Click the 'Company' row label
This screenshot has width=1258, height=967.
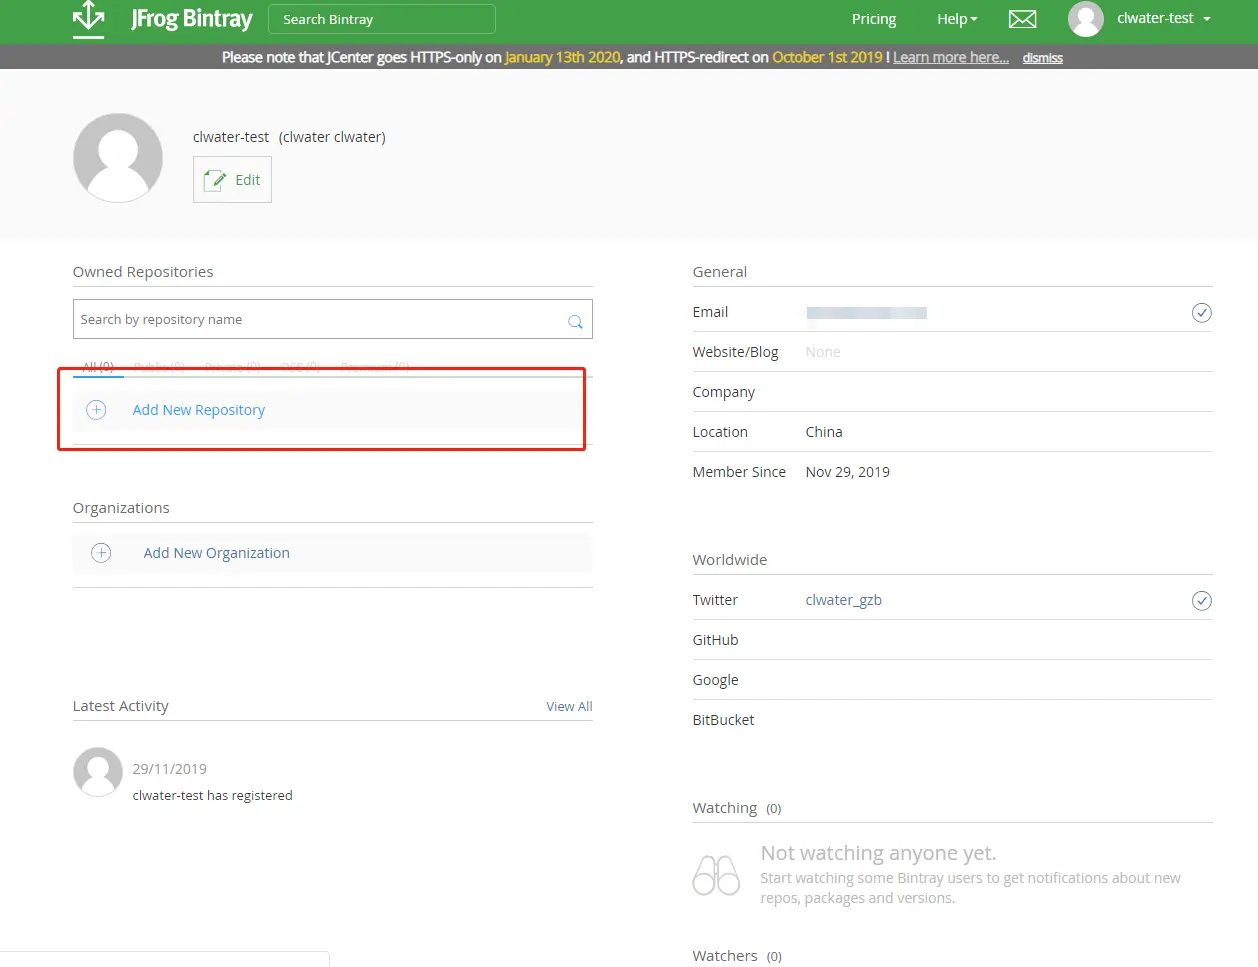pyautogui.click(x=724, y=392)
